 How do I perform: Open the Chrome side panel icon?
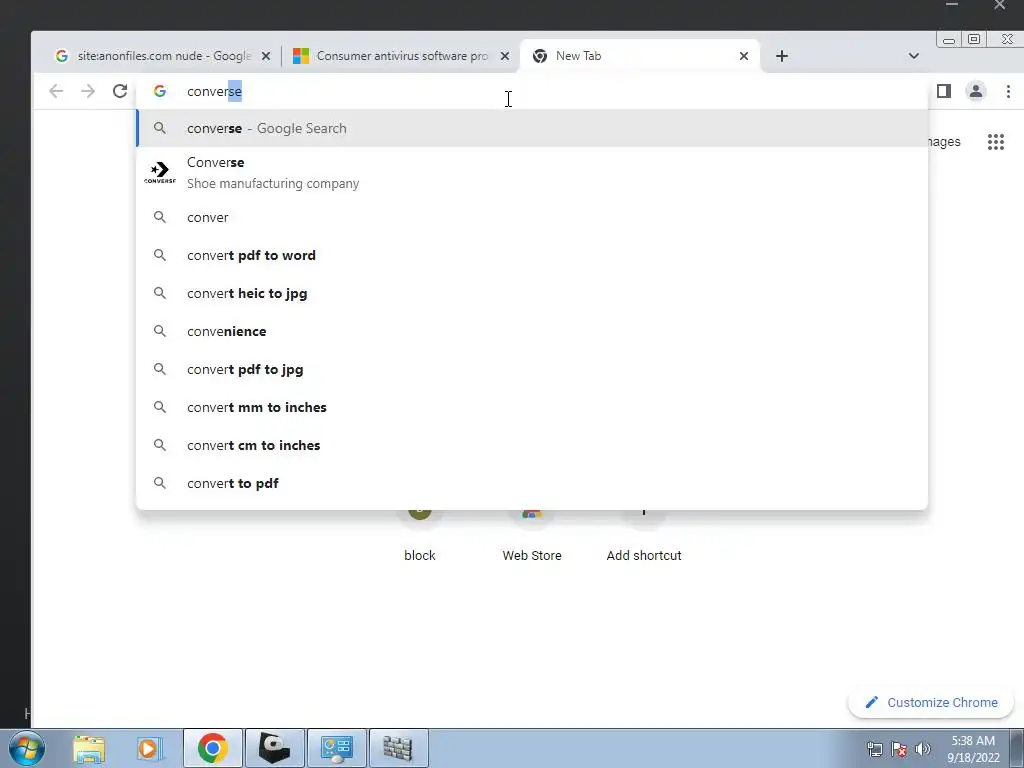tap(944, 91)
